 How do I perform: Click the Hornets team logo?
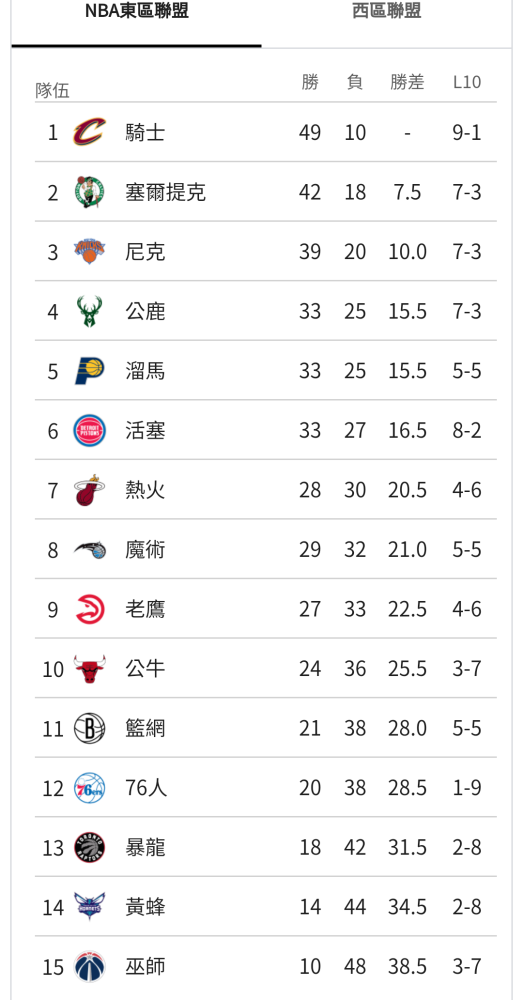pos(89,907)
